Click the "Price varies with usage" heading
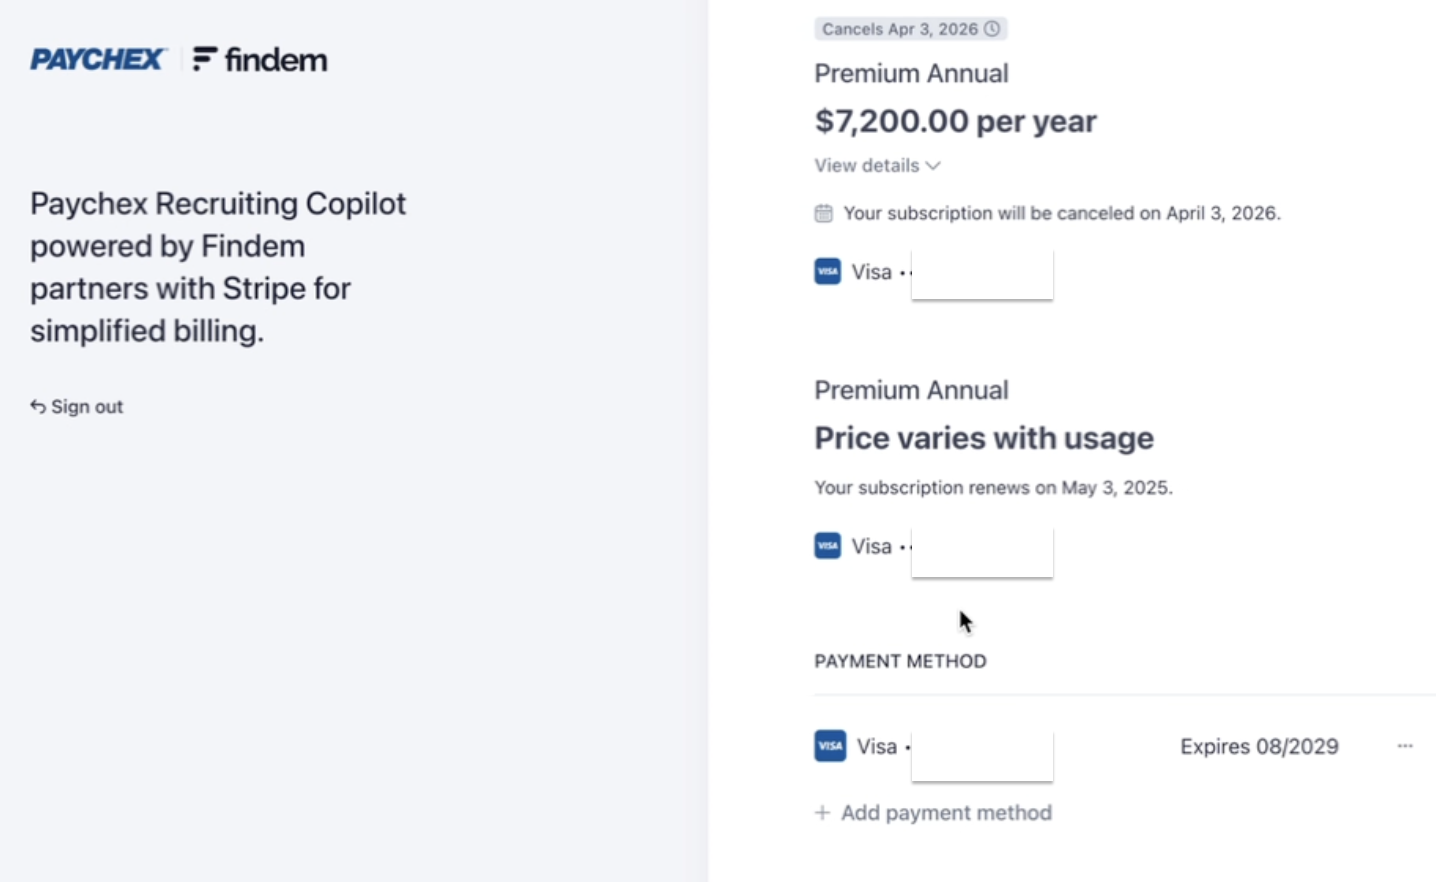Screen dimensions: 1436x882 pyautogui.click(x=984, y=438)
